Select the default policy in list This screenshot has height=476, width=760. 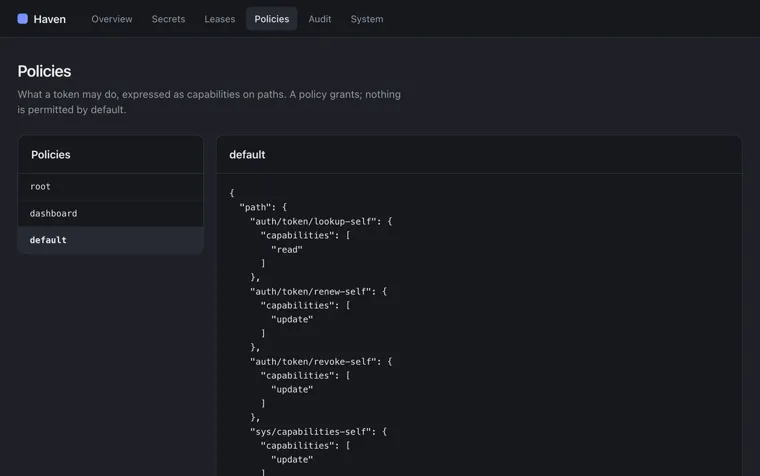(x=111, y=240)
